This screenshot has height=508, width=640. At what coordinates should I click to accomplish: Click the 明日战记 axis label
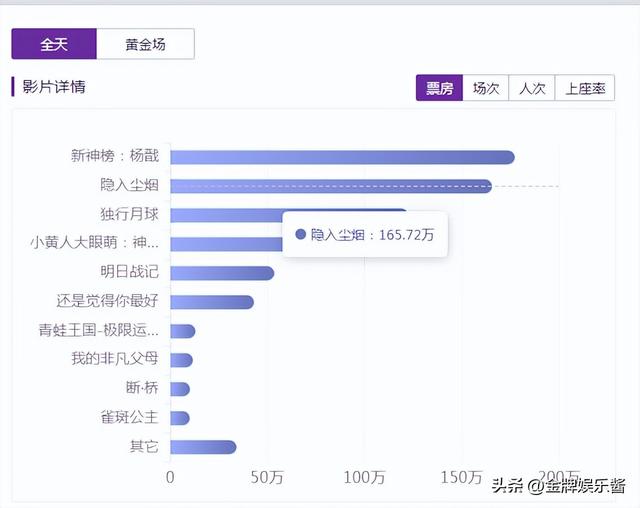pos(129,271)
